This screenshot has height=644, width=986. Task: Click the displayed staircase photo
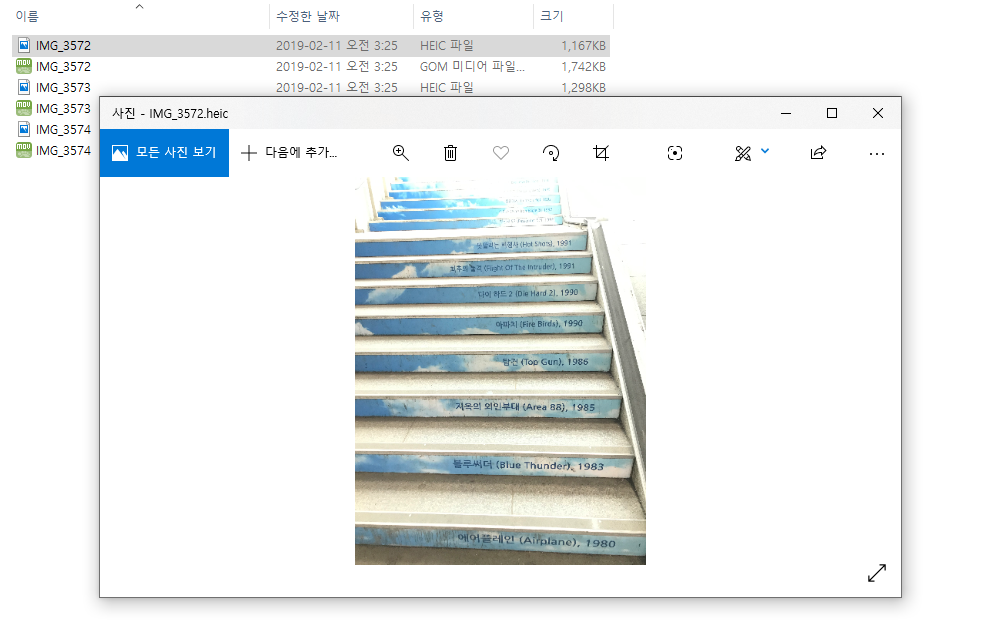pos(500,370)
